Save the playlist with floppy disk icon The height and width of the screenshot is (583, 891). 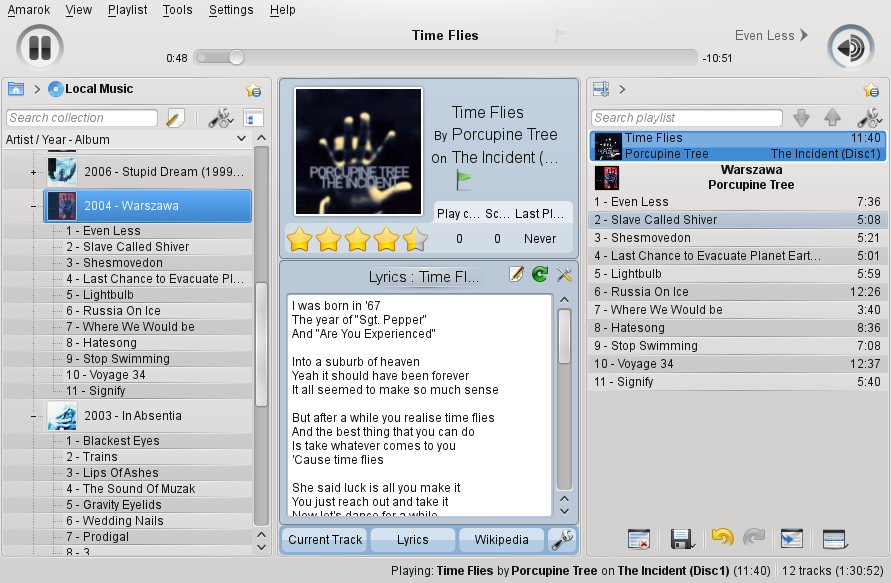point(681,539)
